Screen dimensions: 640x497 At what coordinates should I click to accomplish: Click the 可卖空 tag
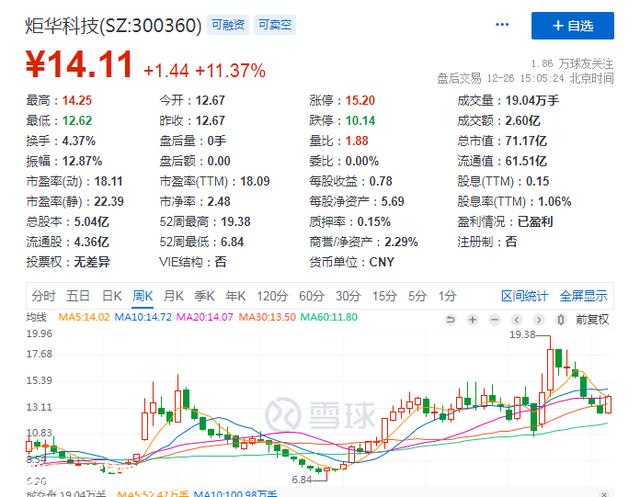coord(275,25)
